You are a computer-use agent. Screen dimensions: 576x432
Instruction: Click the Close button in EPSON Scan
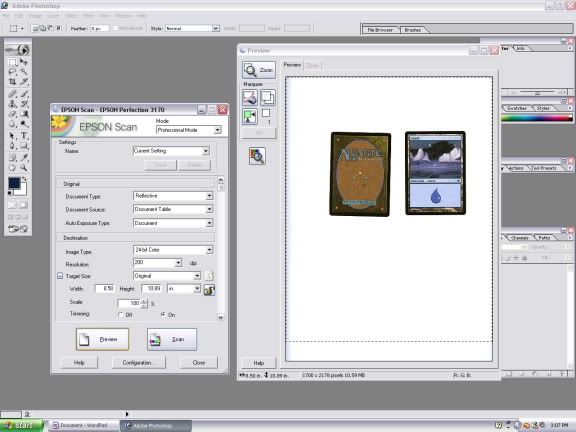click(x=199, y=363)
